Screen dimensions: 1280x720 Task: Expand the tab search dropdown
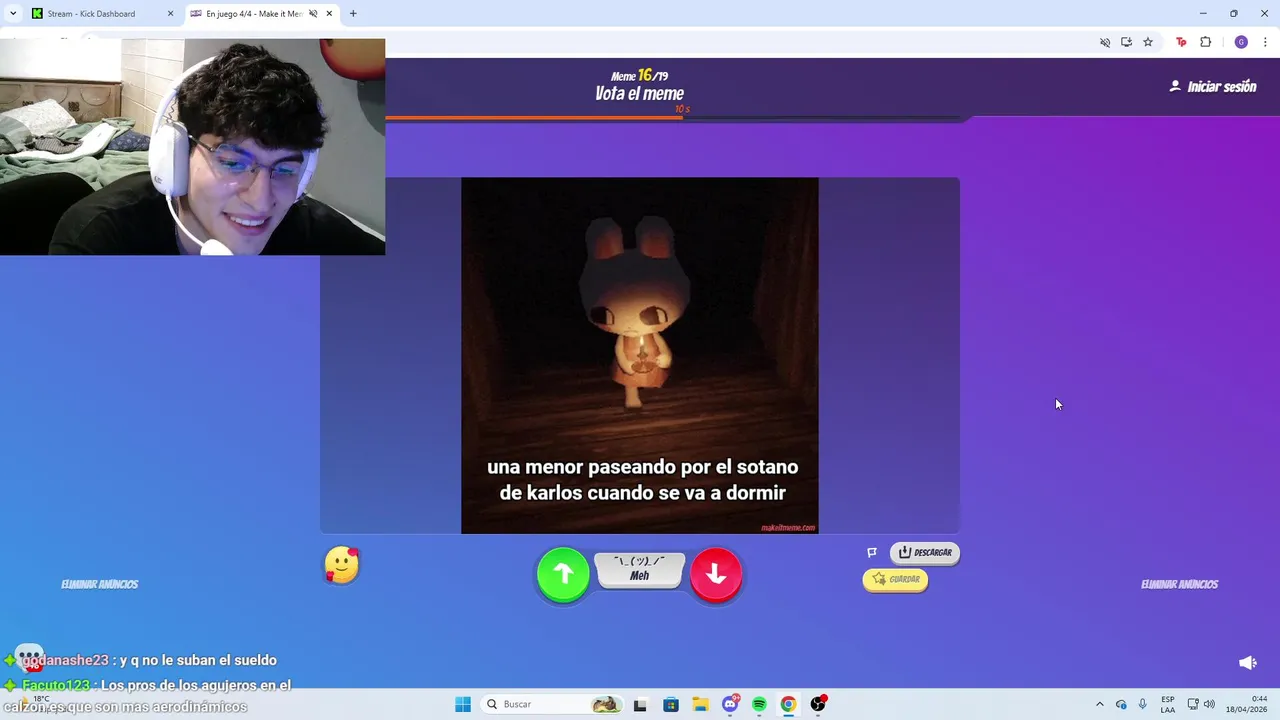(x=13, y=14)
